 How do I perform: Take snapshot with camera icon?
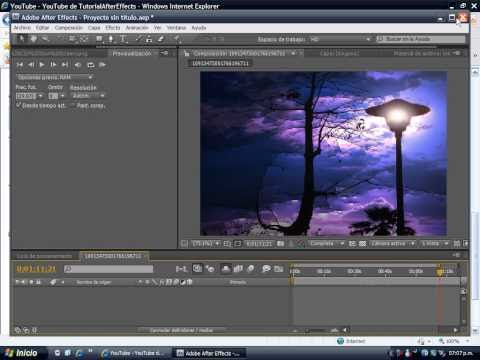click(x=281, y=244)
